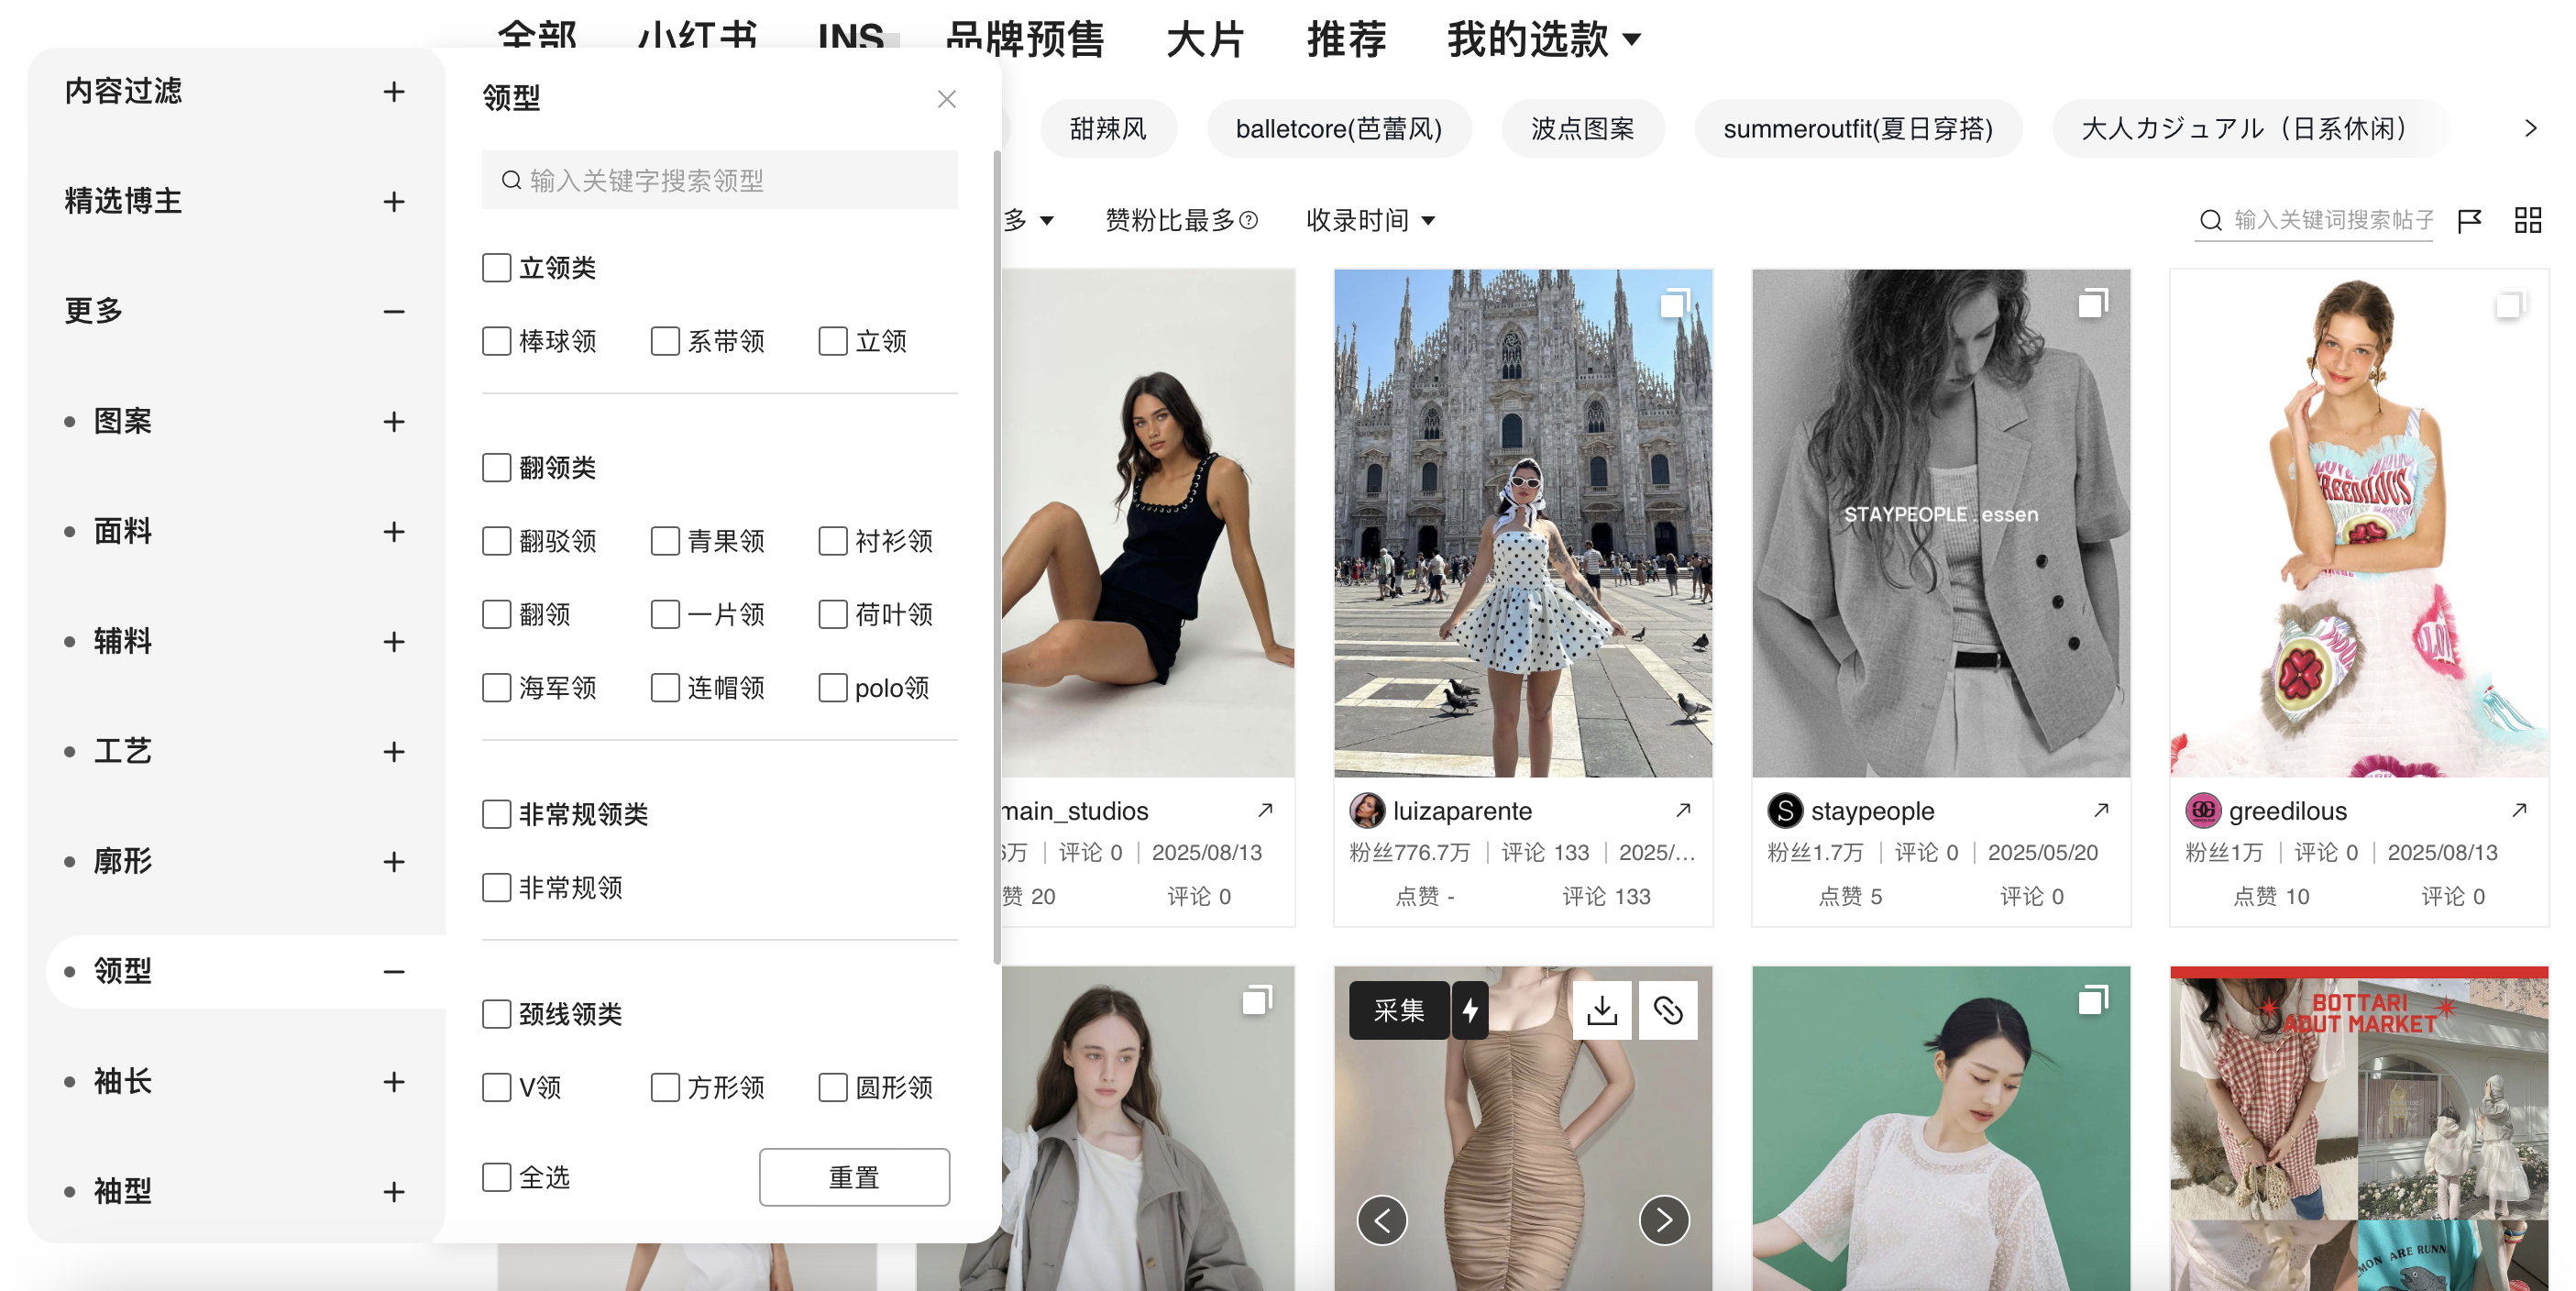Click the flag icon beside post search
The height and width of the screenshot is (1291, 2576).
tap(2469, 220)
